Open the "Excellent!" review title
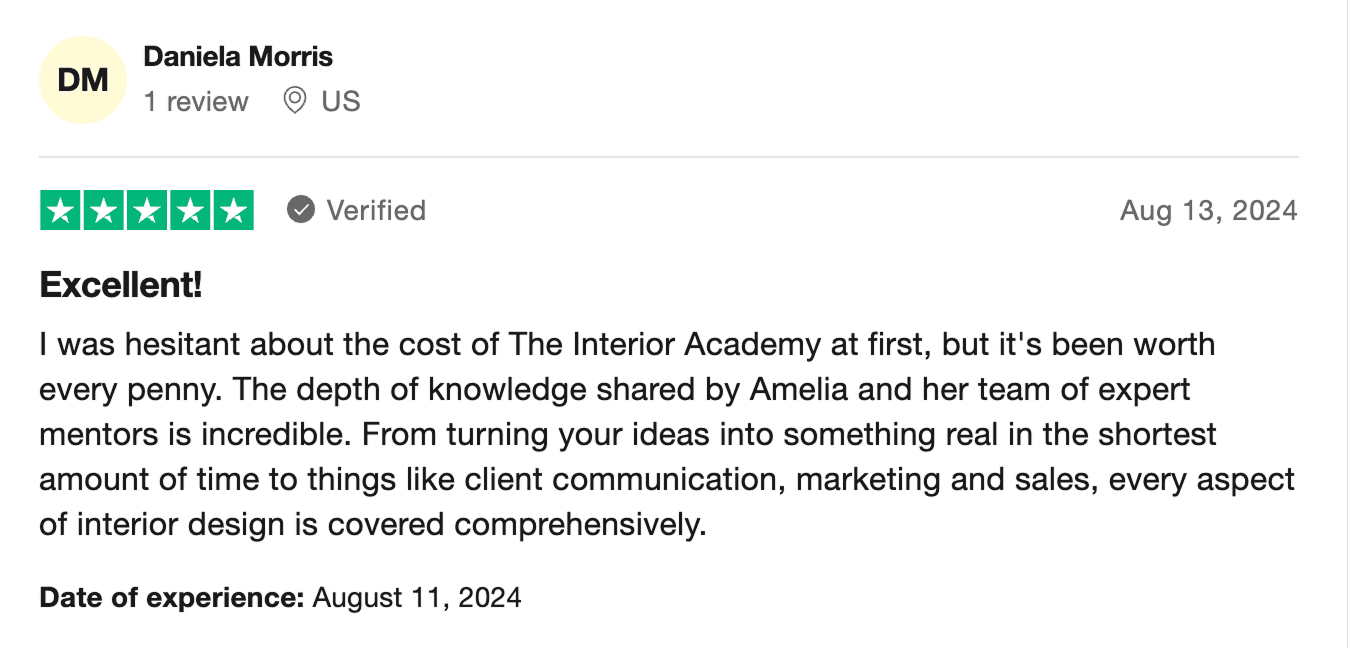1348x648 pixels. click(x=121, y=285)
